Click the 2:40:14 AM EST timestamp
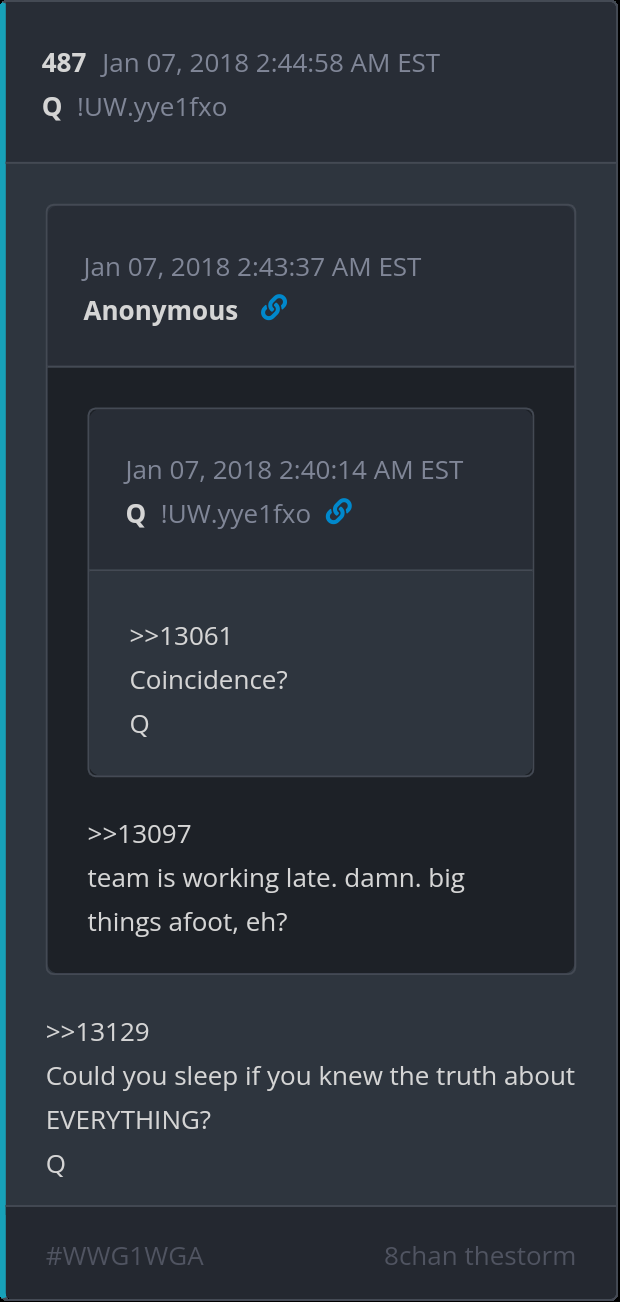Image resolution: width=620 pixels, height=1302 pixels. [x=294, y=470]
